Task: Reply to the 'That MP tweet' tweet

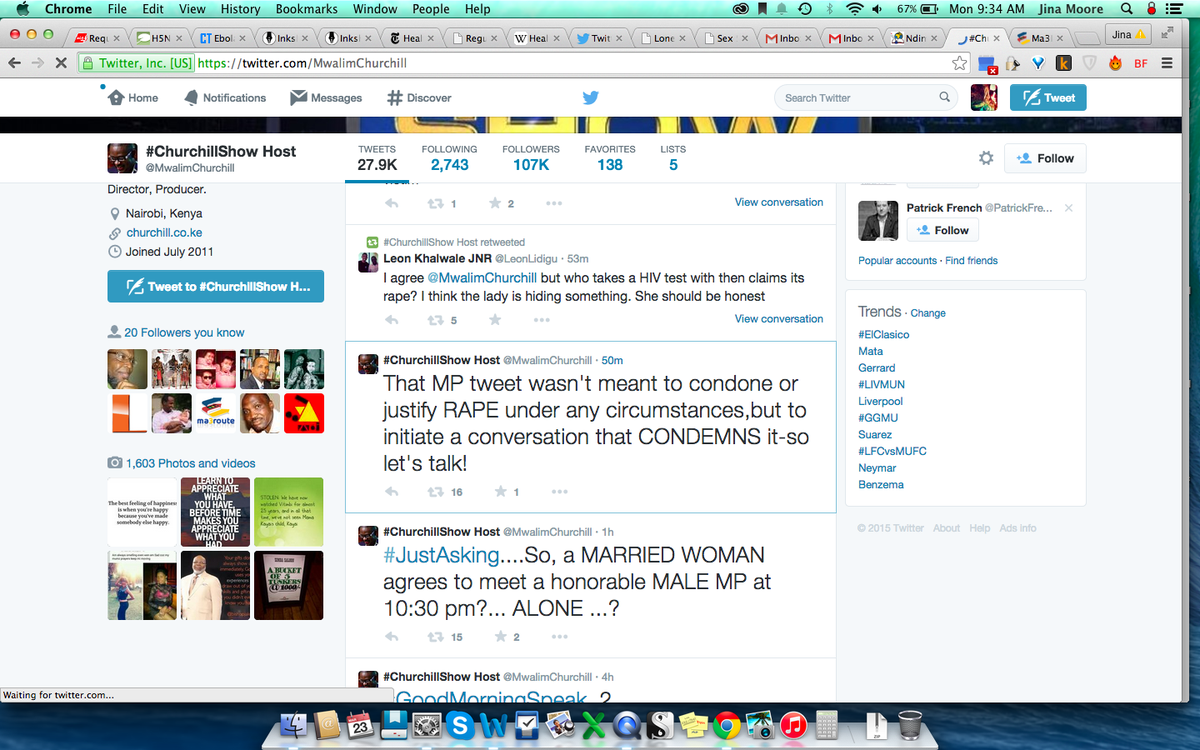Action: pyautogui.click(x=392, y=492)
